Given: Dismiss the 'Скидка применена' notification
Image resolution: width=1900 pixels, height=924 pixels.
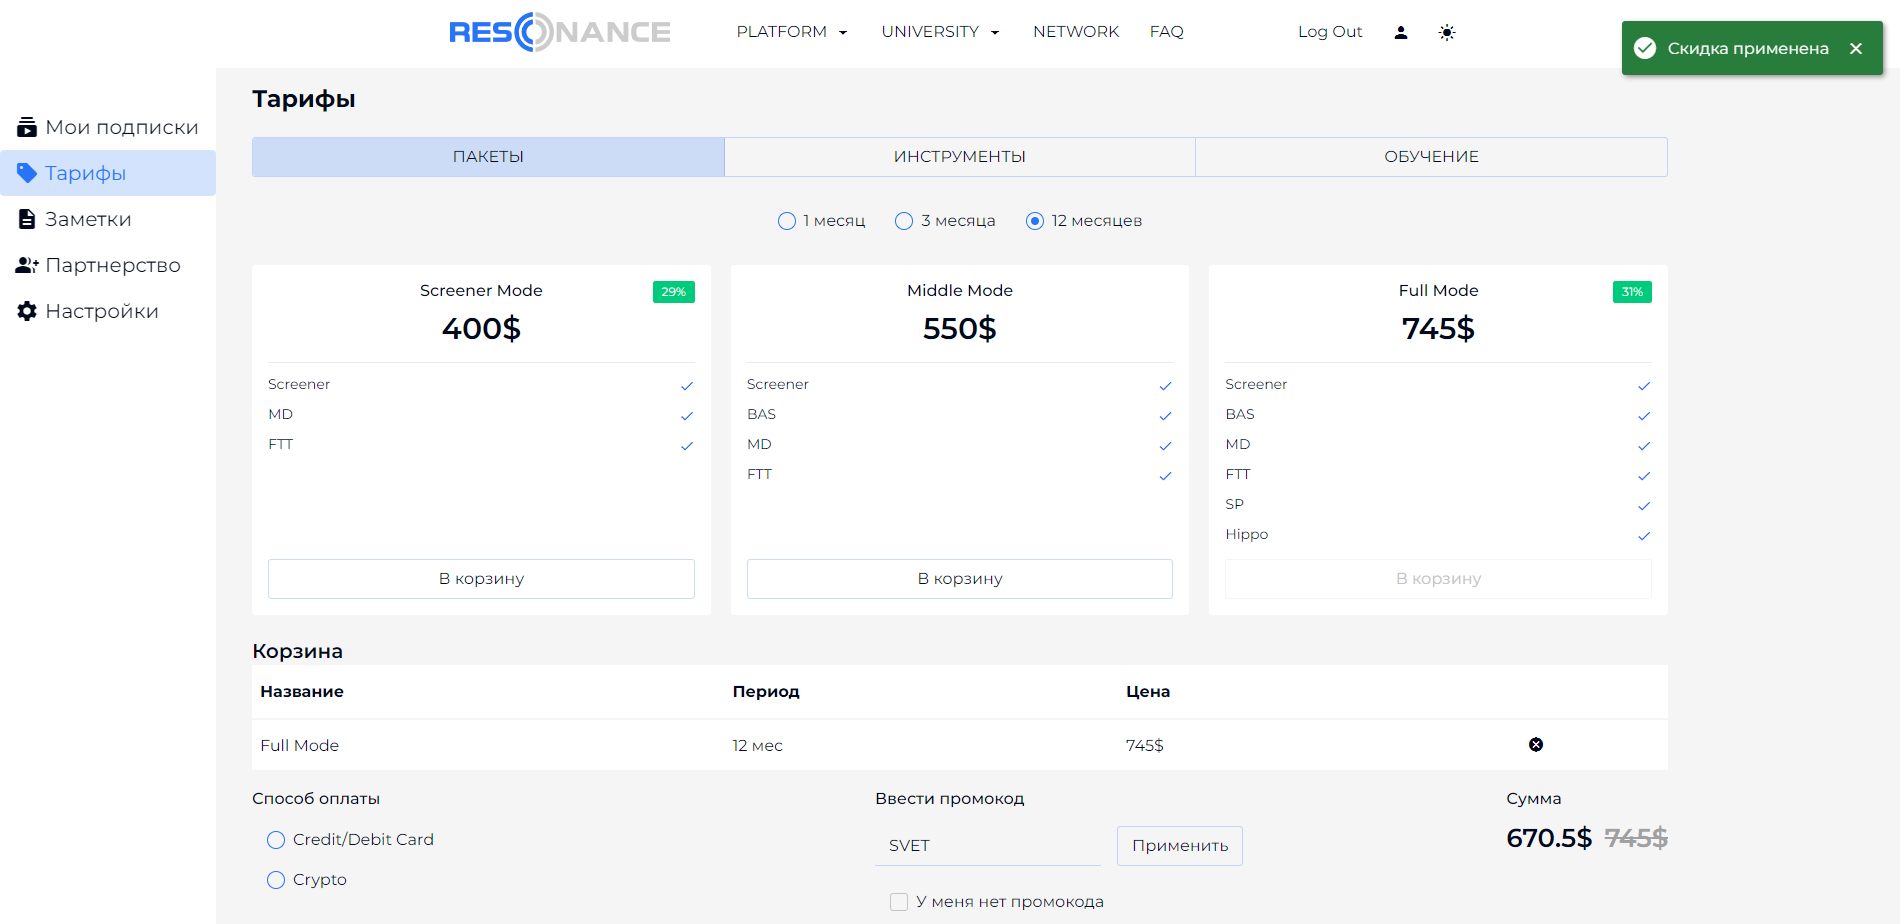Looking at the screenshot, I should pyautogui.click(x=1856, y=48).
